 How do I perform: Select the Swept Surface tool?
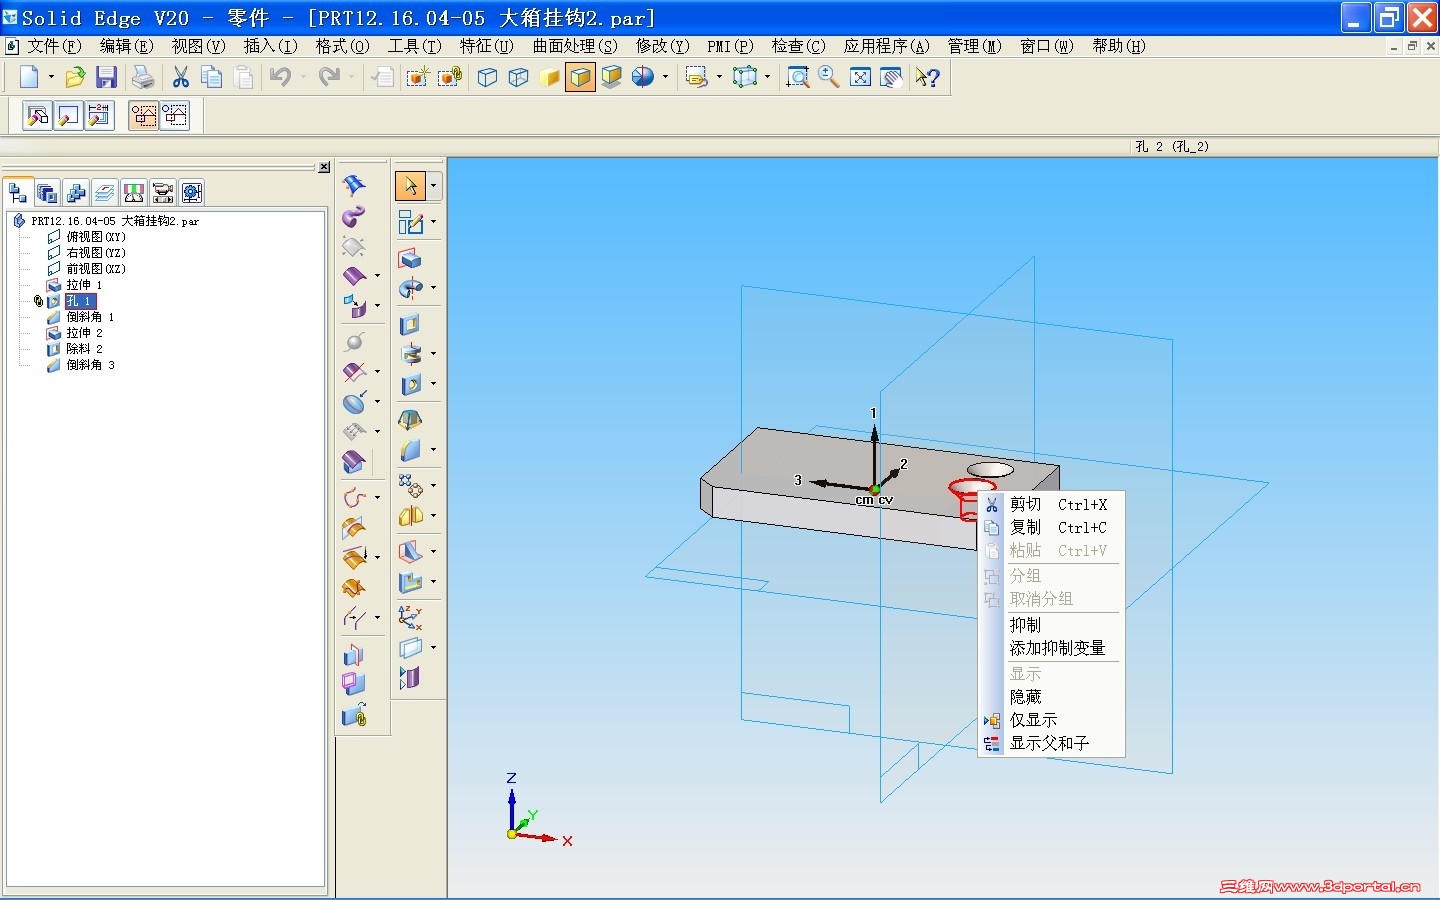pos(354,216)
